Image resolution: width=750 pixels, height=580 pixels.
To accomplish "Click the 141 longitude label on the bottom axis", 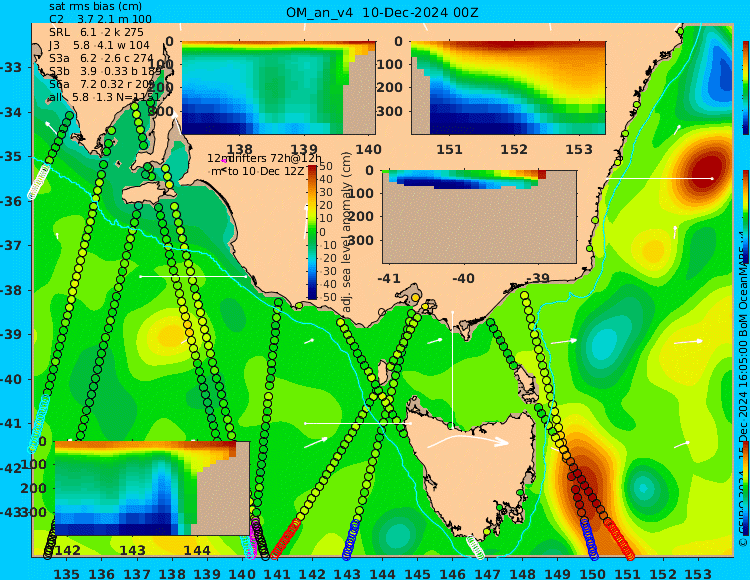I will [x=277, y=573].
